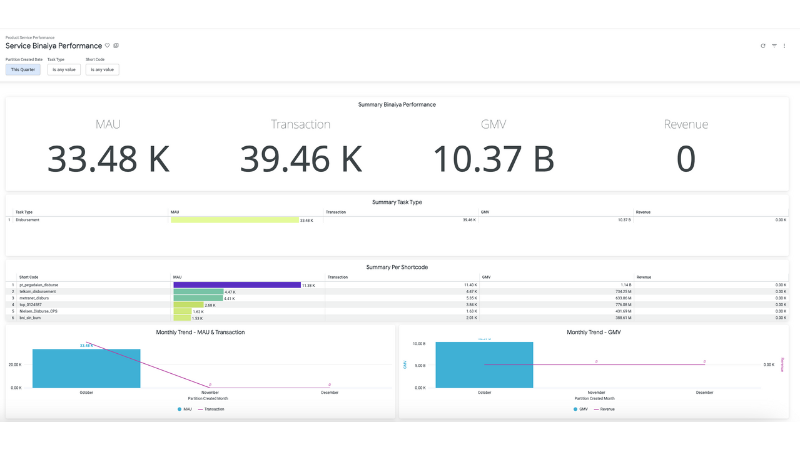This screenshot has width=800, height=450.
Task: Click the October GMV bar in trend chart
Action: pos(484,365)
